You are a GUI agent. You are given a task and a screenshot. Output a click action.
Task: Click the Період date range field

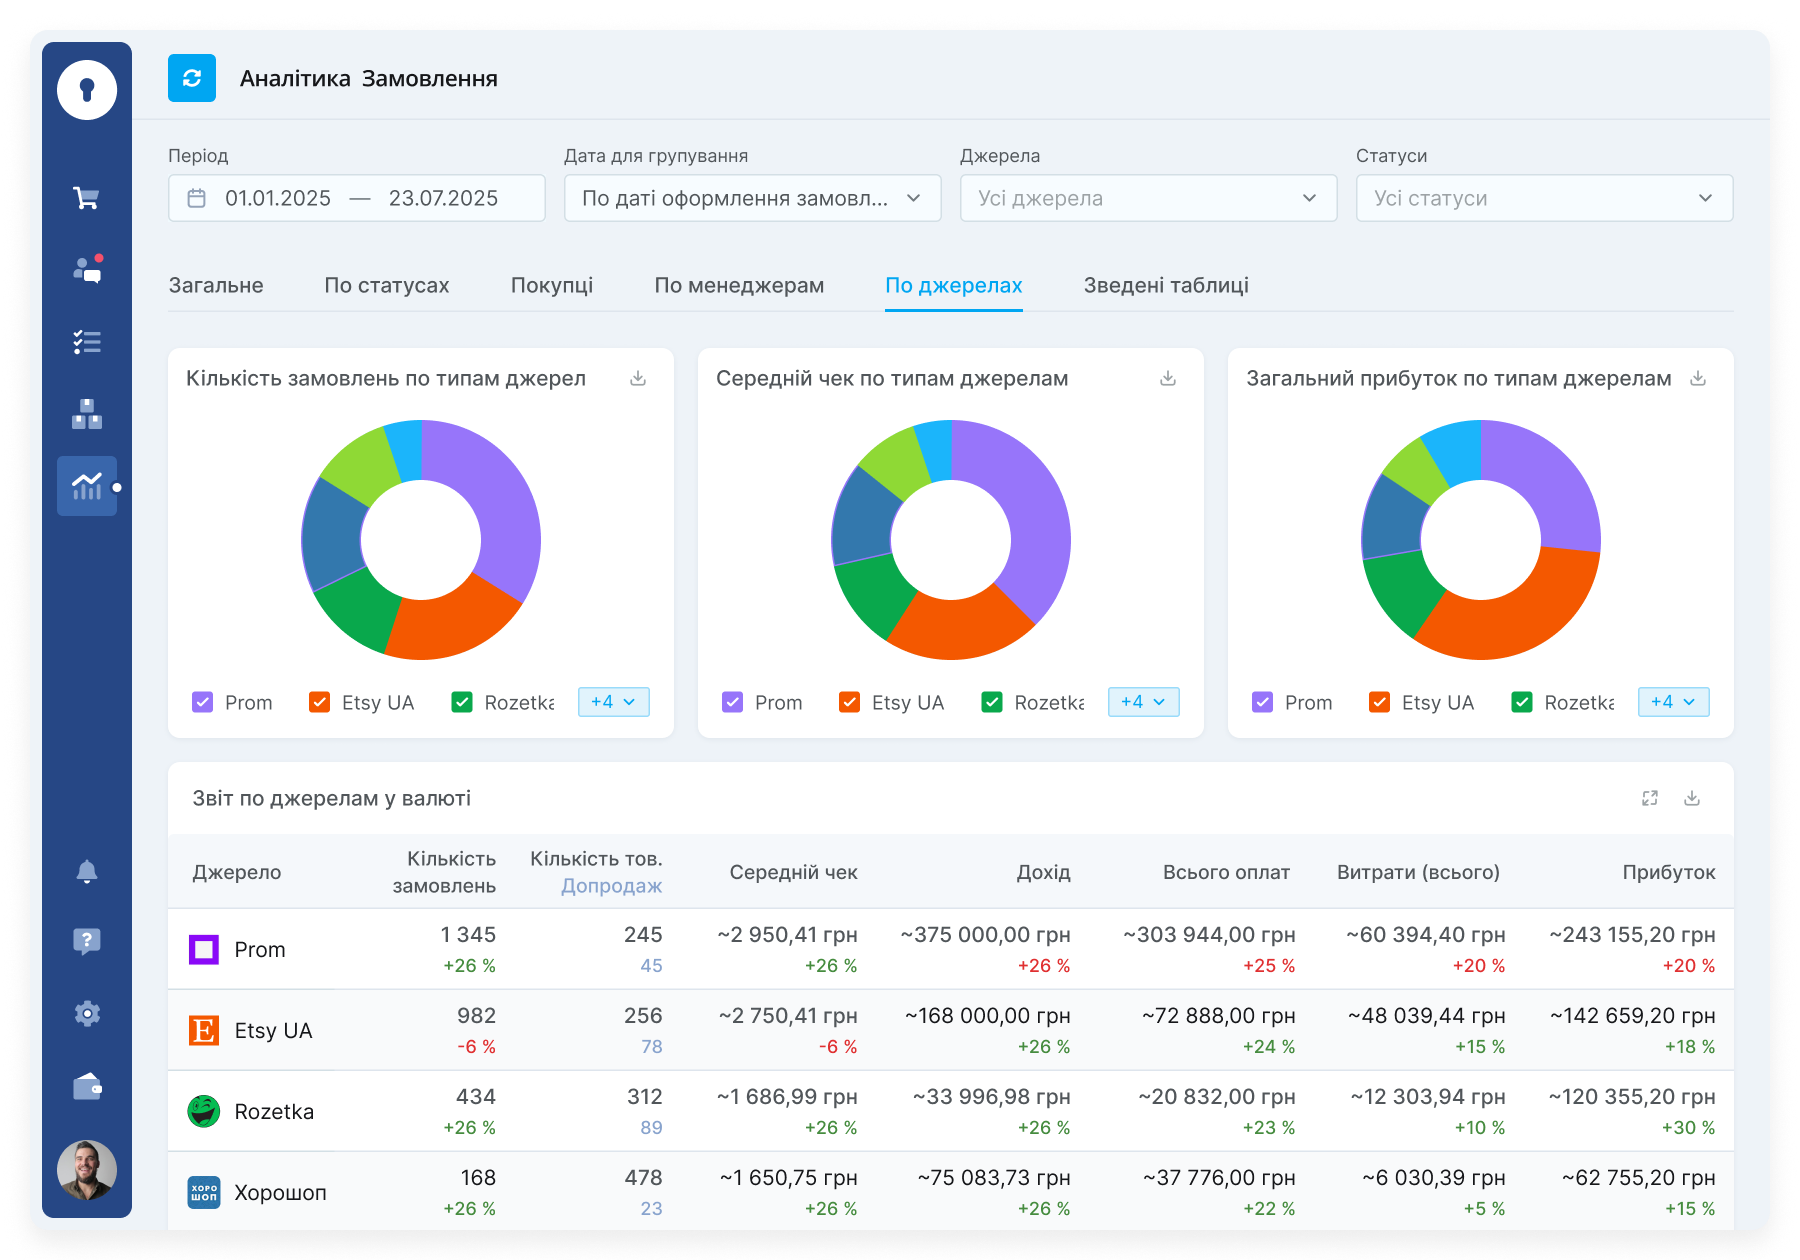(357, 198)
